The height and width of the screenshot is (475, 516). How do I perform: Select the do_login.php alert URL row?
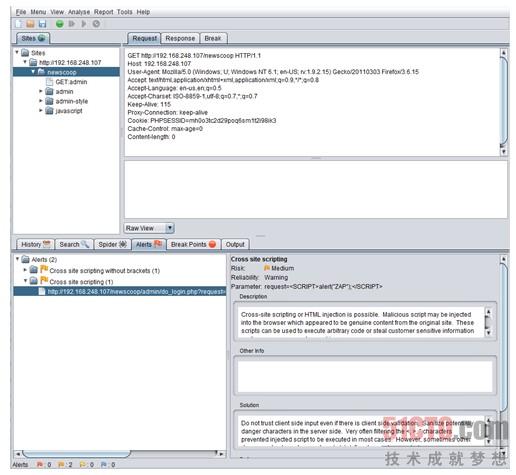[120, 292]
